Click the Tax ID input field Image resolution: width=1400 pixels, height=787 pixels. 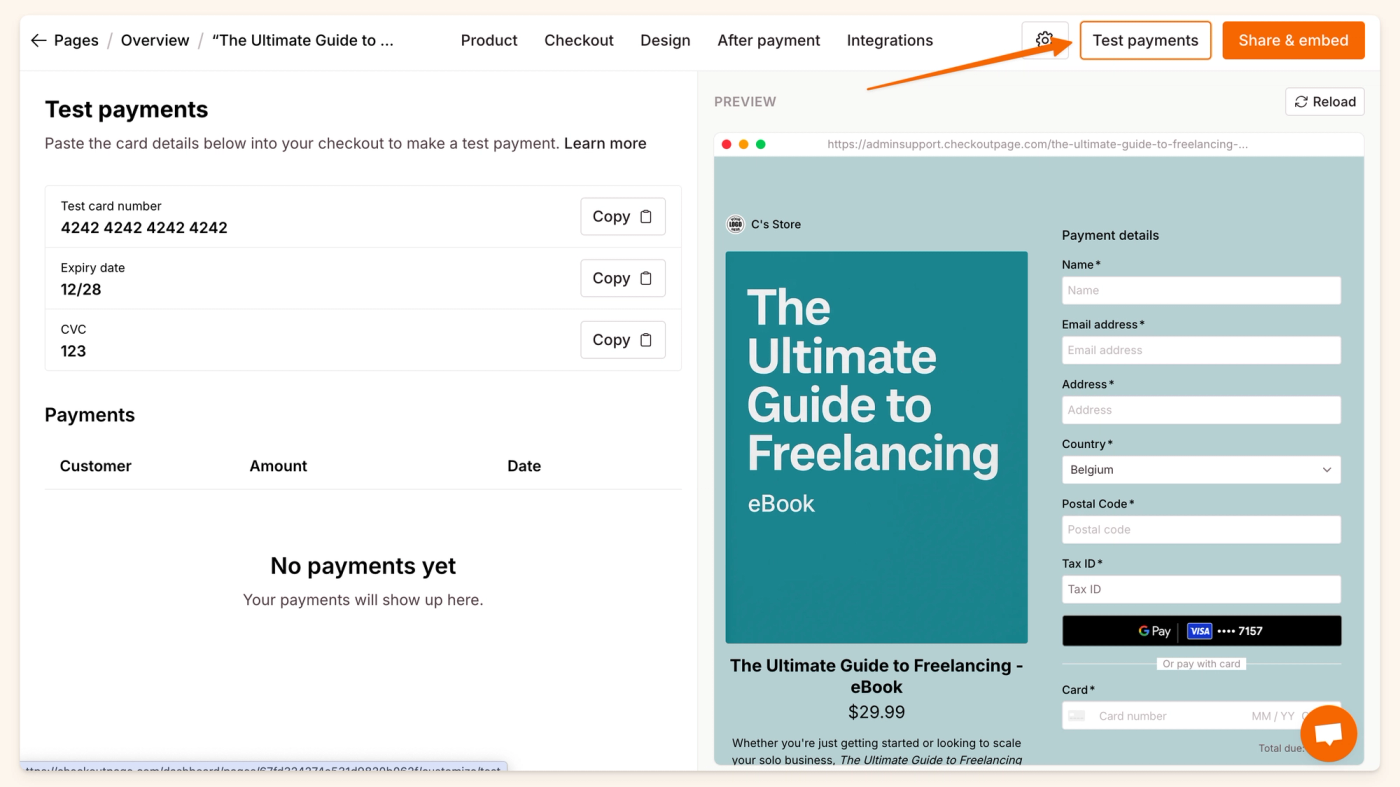[x=1201, y=589]
